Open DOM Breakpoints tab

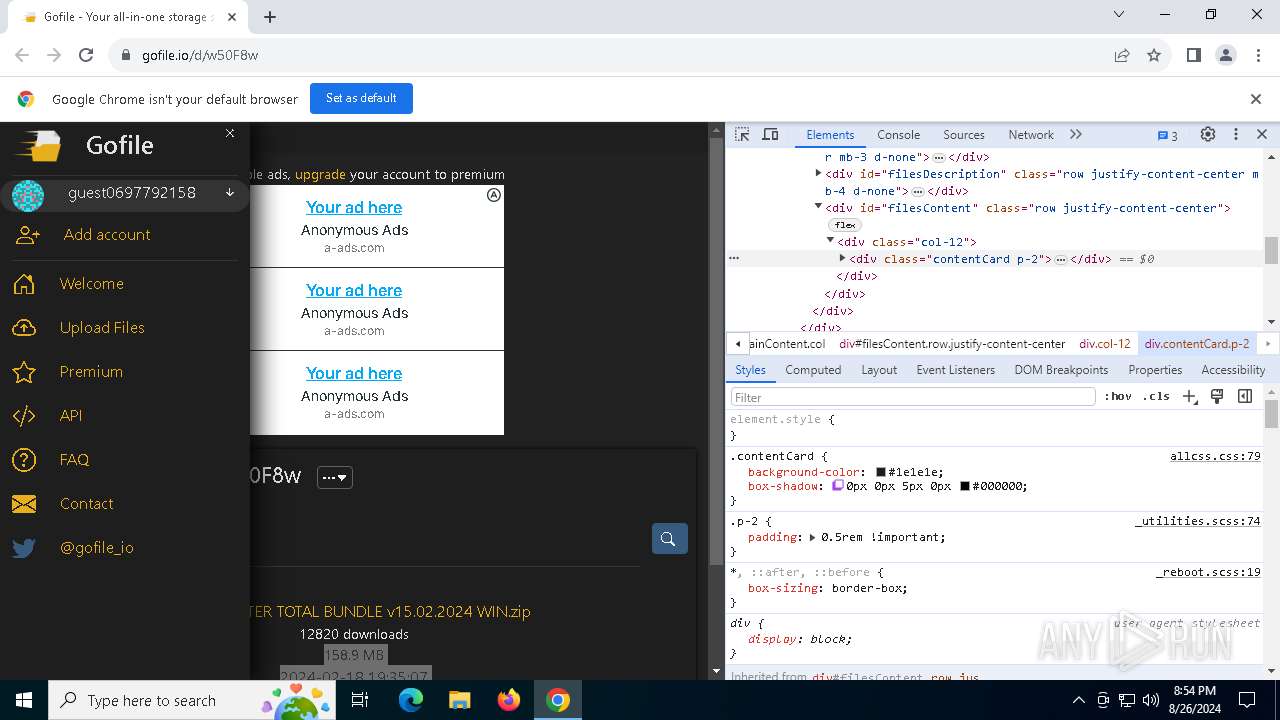[1061, 370]
